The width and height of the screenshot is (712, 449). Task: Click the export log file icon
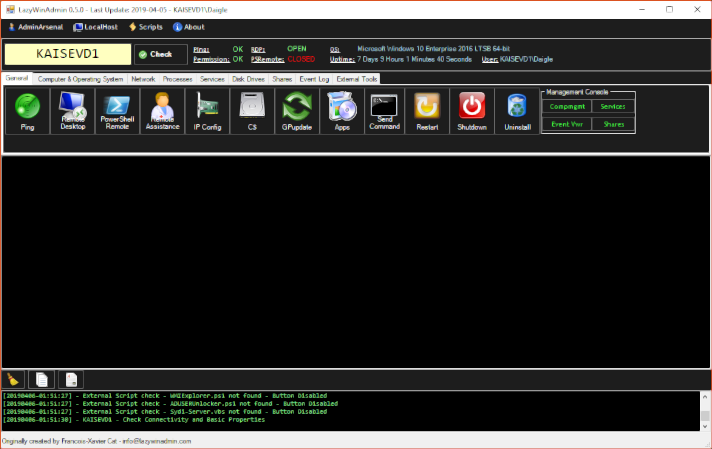pos(71,380)
